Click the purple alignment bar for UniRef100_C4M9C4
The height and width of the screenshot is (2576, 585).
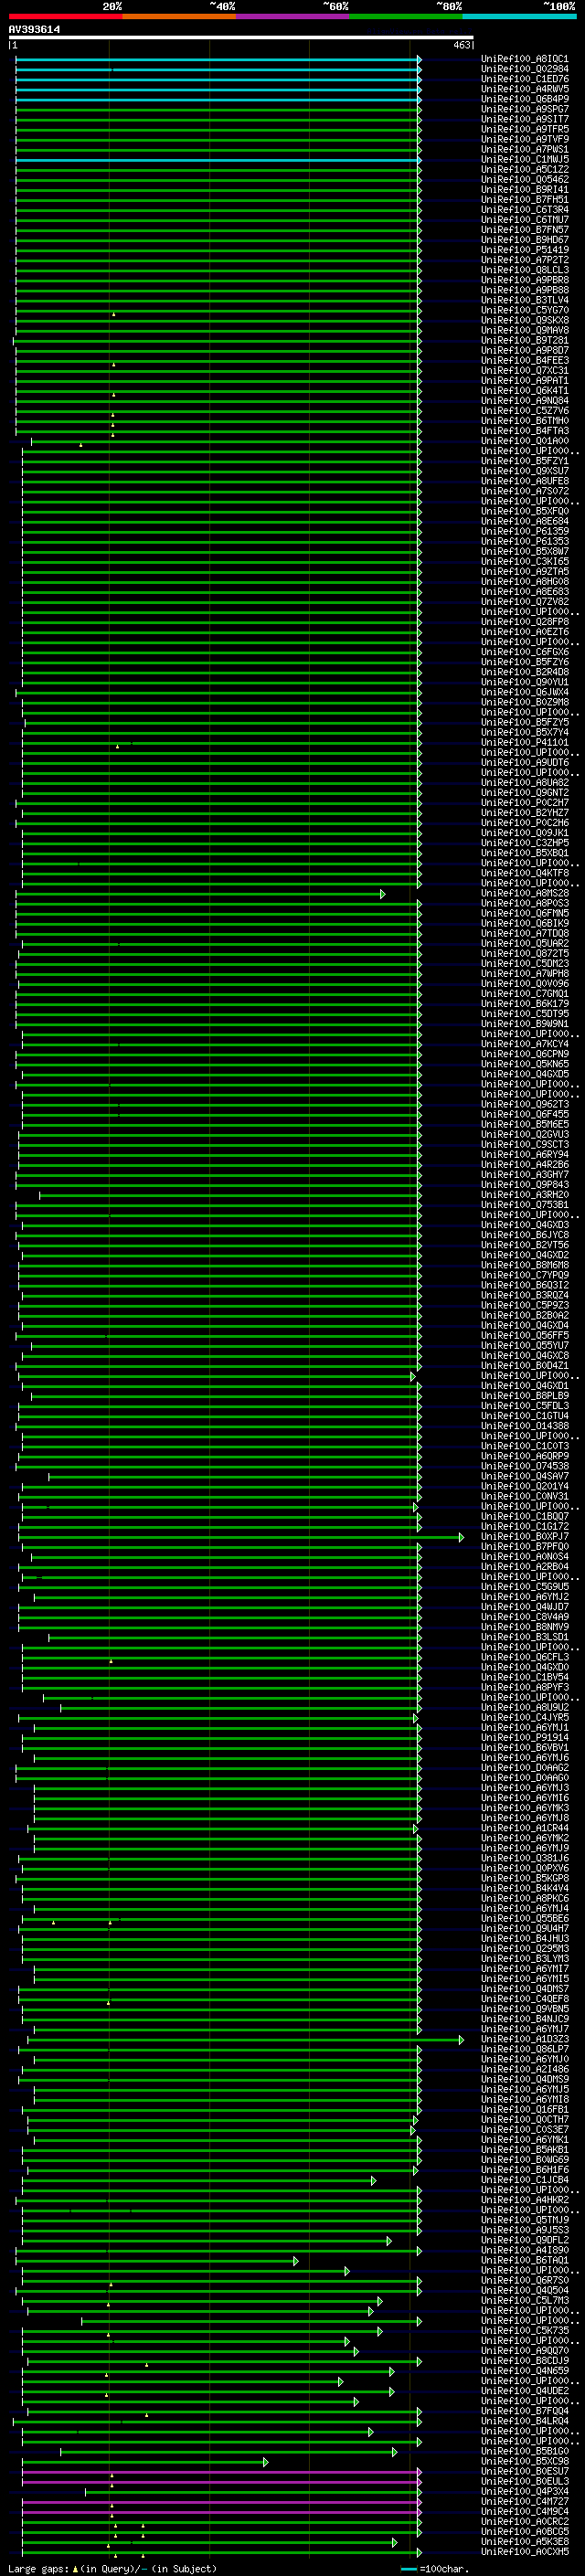pos(222,2512)
